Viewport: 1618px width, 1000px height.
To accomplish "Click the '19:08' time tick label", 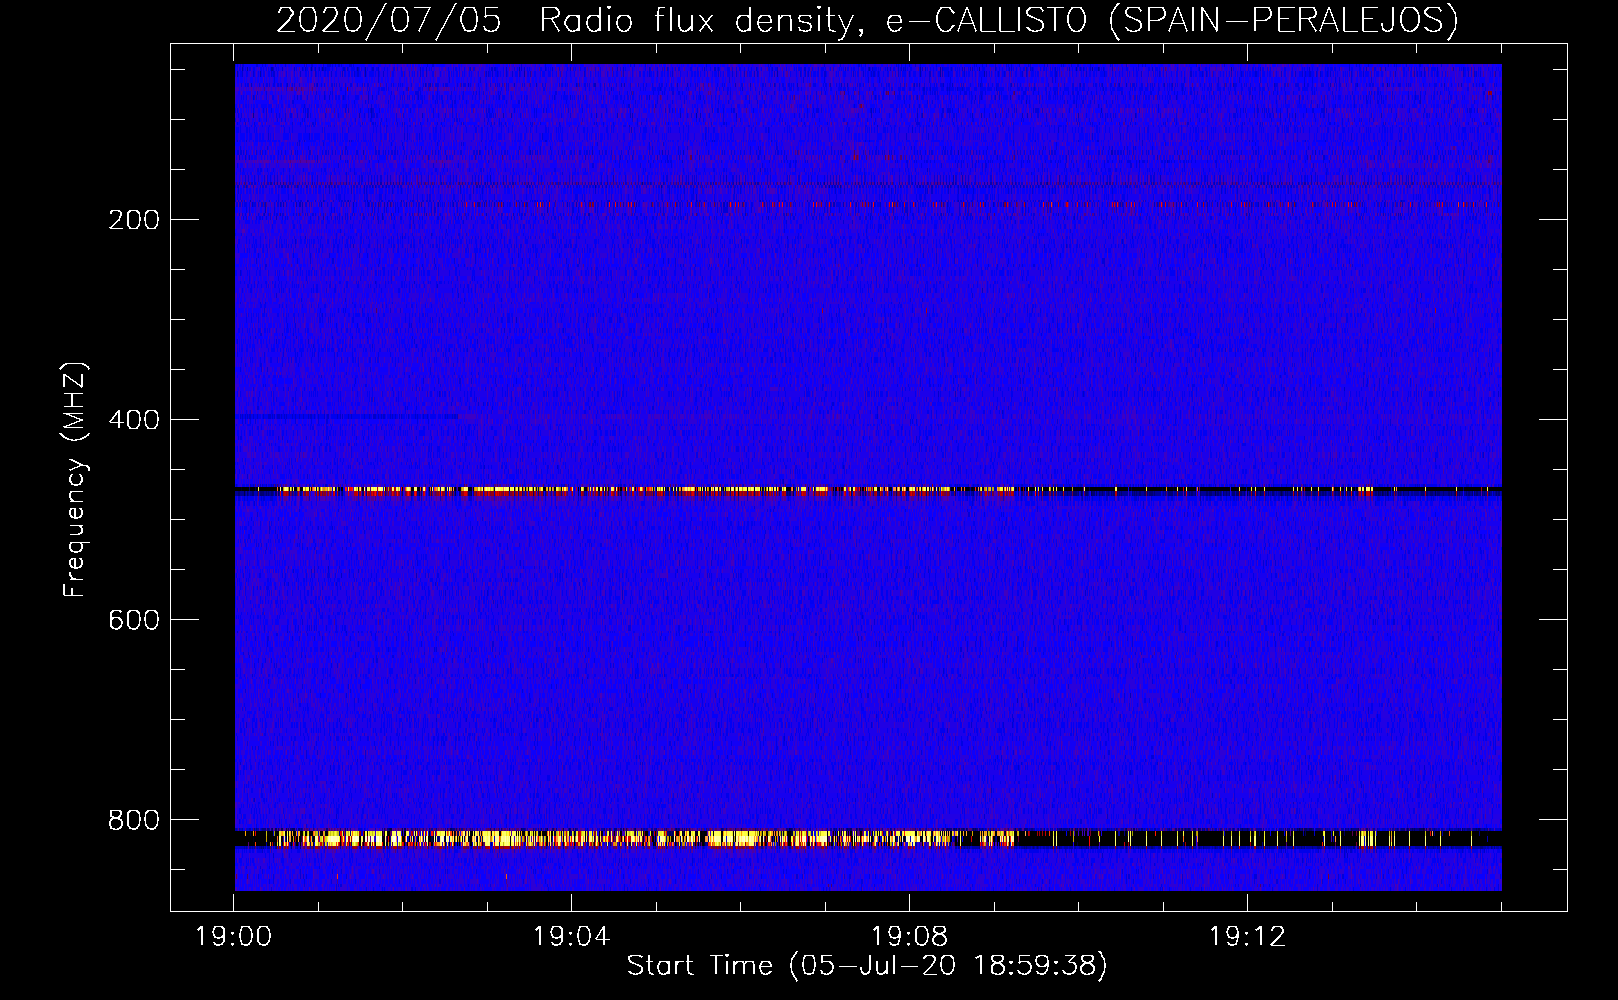I will [909, 937].
